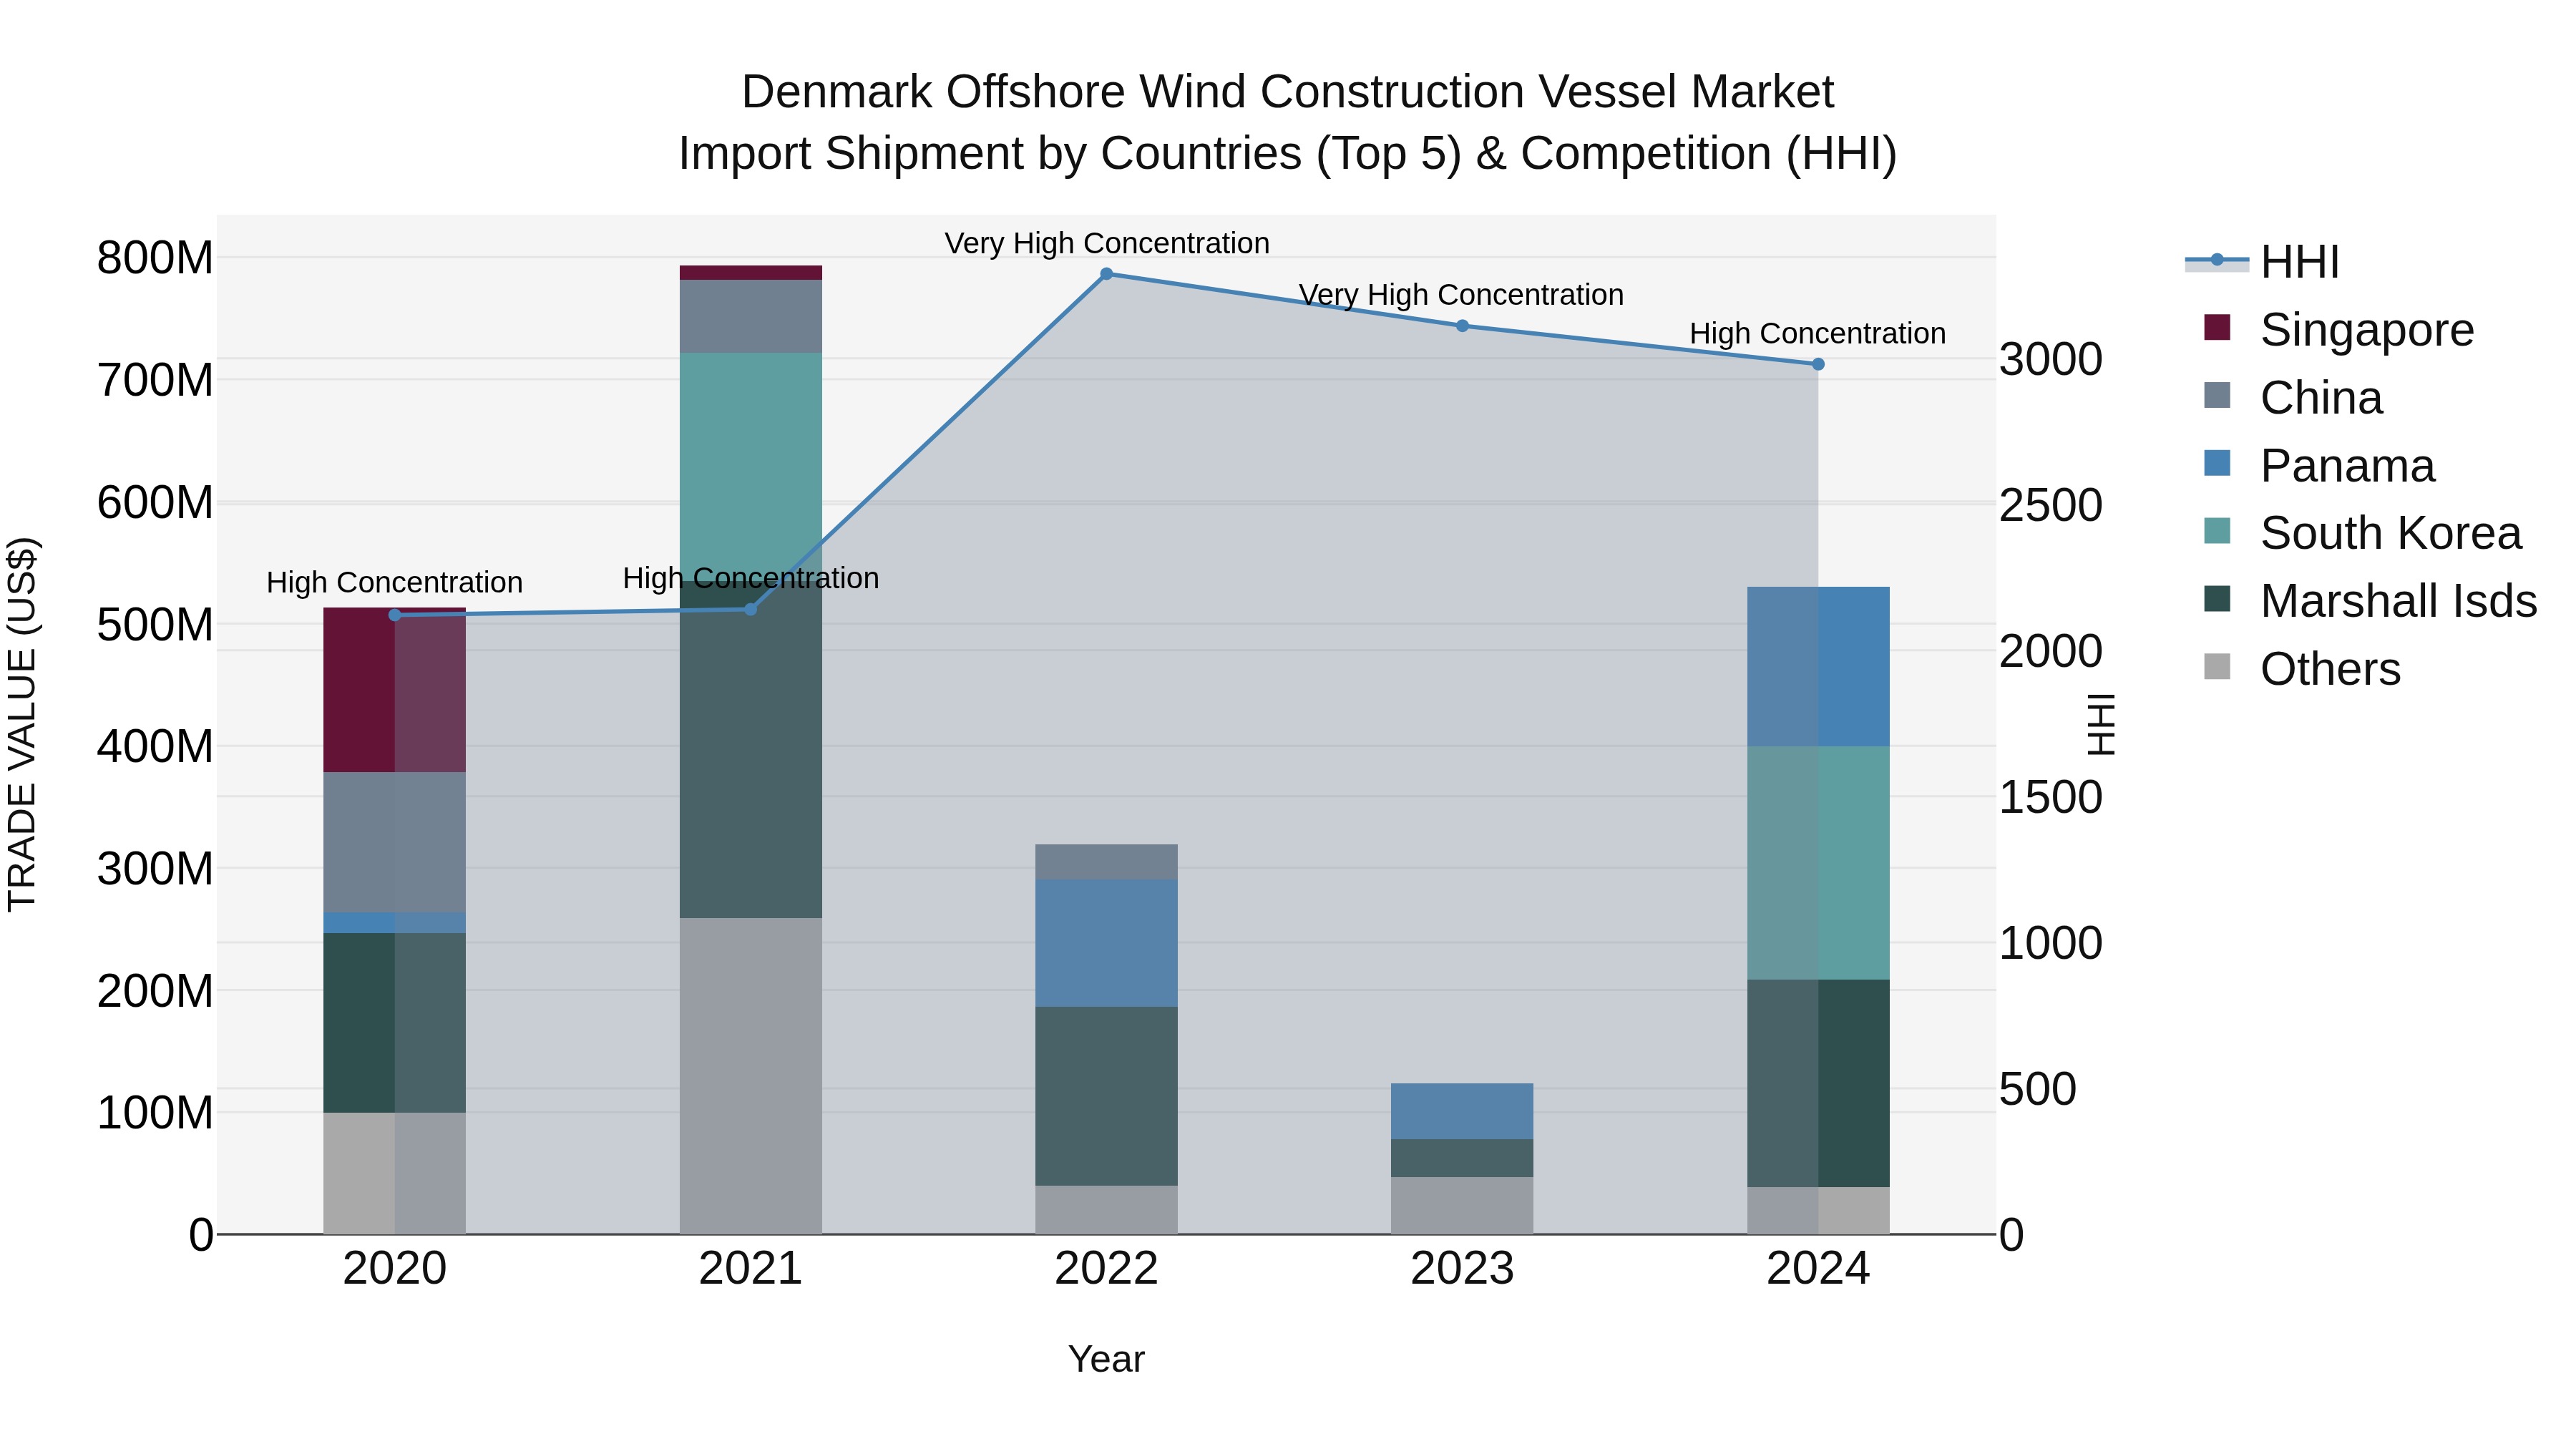Select the Marshall Isds segment in 2024 bar

(1818, 1084)
